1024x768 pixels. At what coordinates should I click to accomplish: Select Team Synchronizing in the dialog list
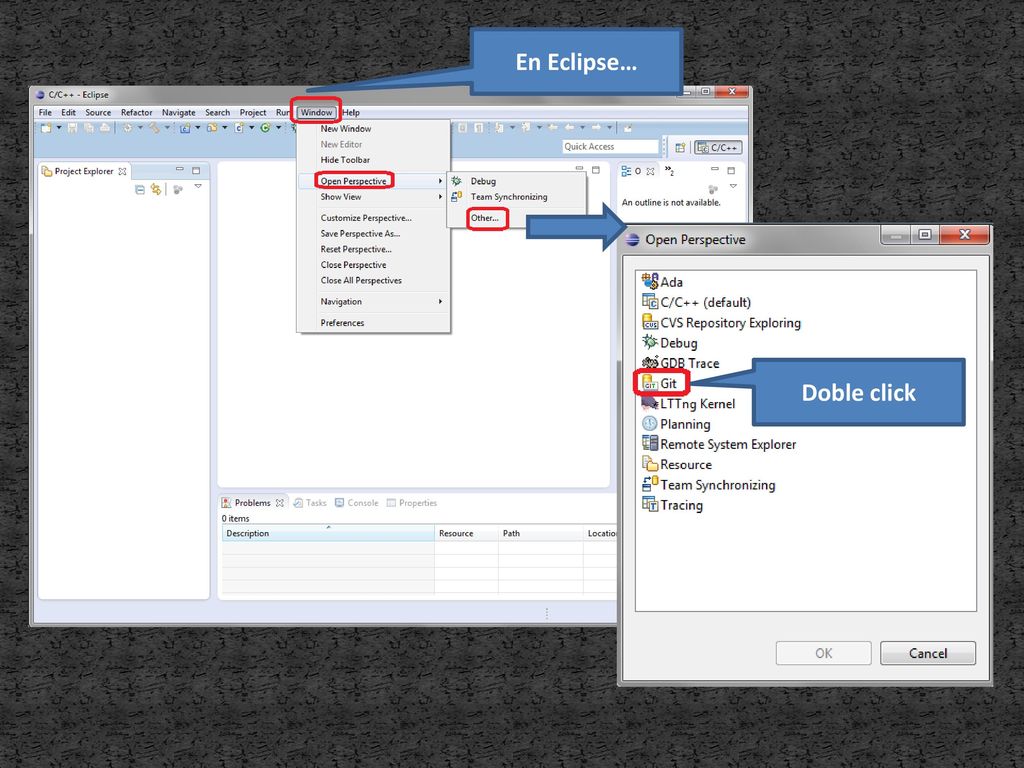point(709,485)
